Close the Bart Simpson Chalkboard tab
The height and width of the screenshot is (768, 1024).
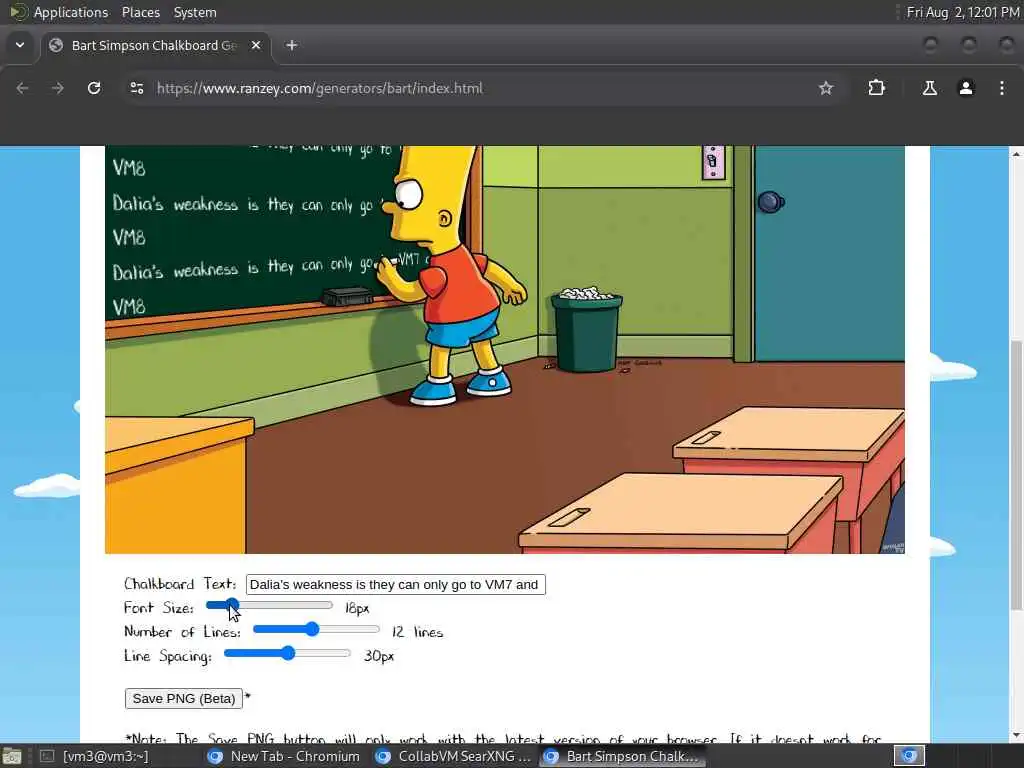[x=256, y=45]
